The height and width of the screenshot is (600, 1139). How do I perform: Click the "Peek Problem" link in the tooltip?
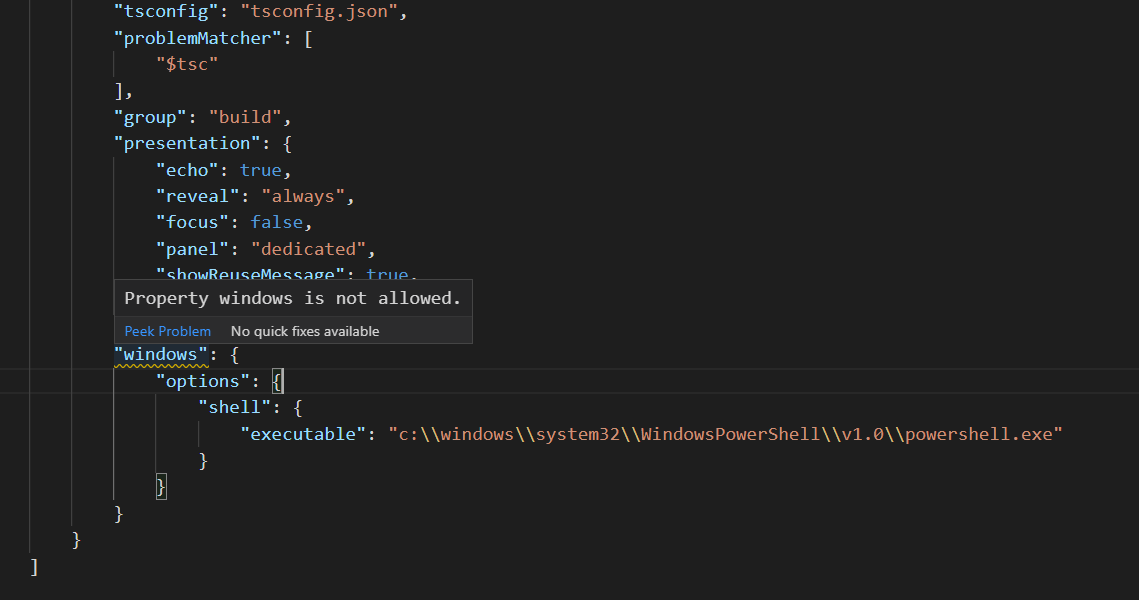tap(167, 331)
